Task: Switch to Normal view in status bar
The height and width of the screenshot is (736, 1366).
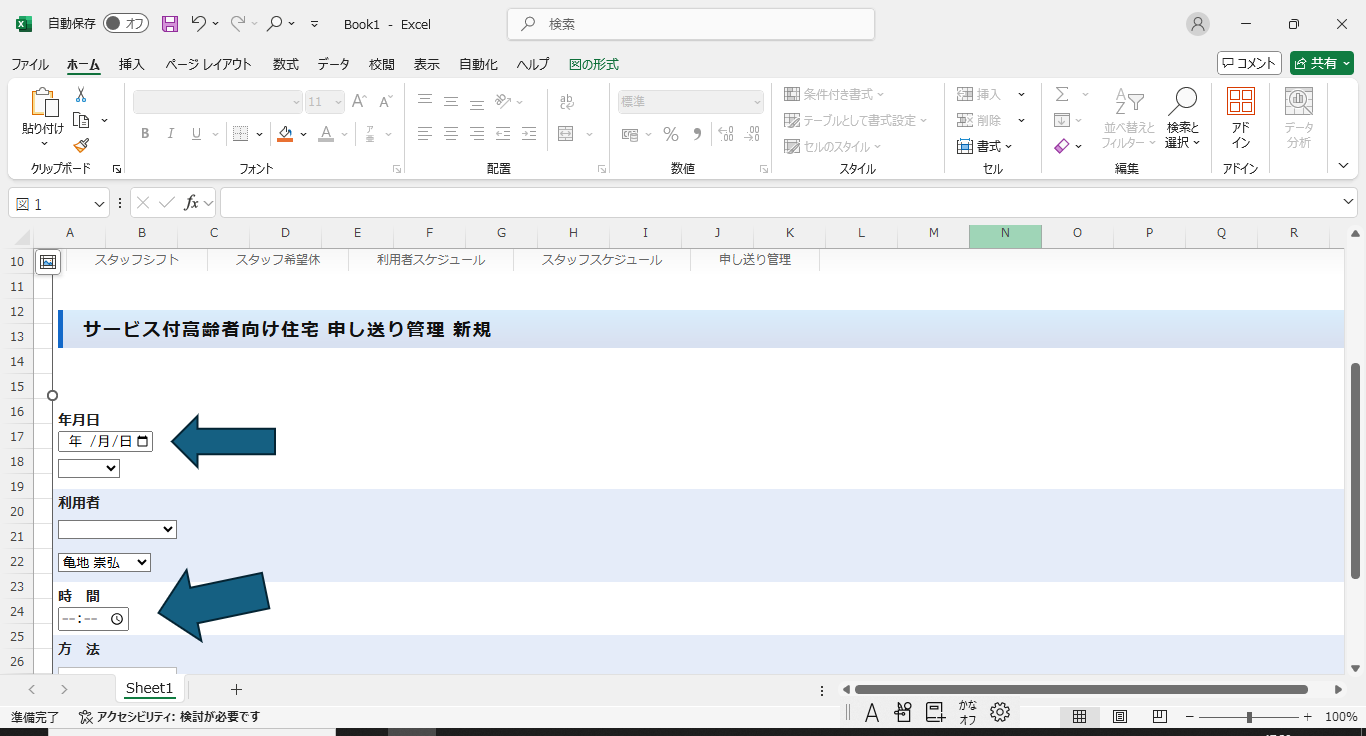Action: pos(1080,717)
